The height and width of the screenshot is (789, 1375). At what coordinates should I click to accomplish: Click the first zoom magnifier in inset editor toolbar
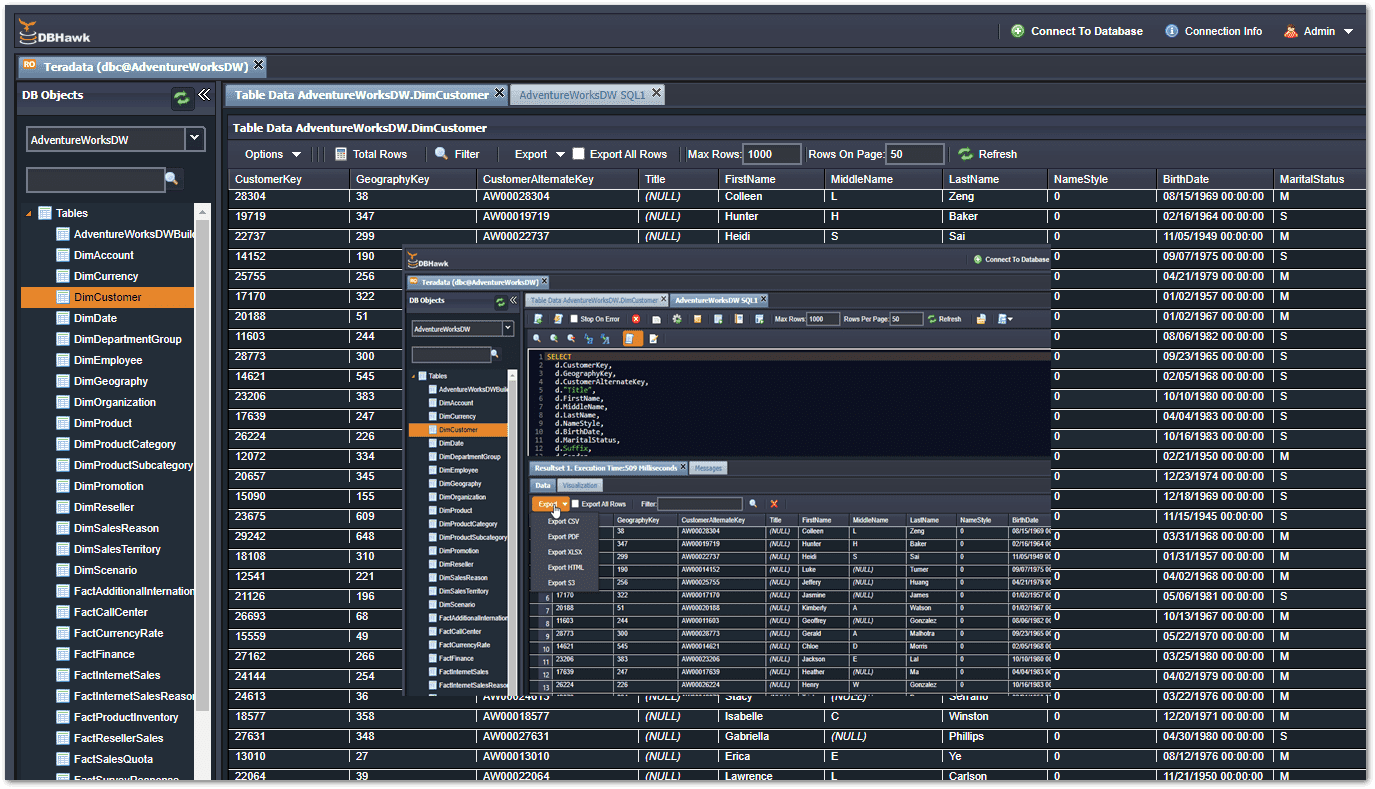click(x=537, y=338)
